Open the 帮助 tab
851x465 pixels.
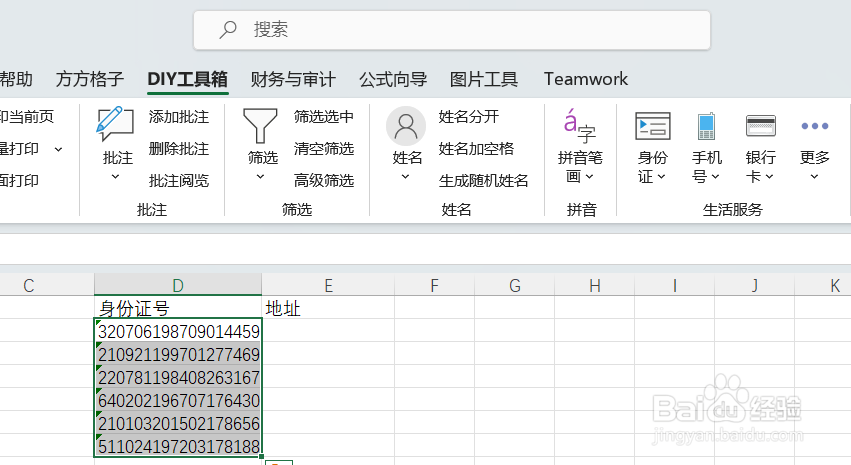point(16,79)
